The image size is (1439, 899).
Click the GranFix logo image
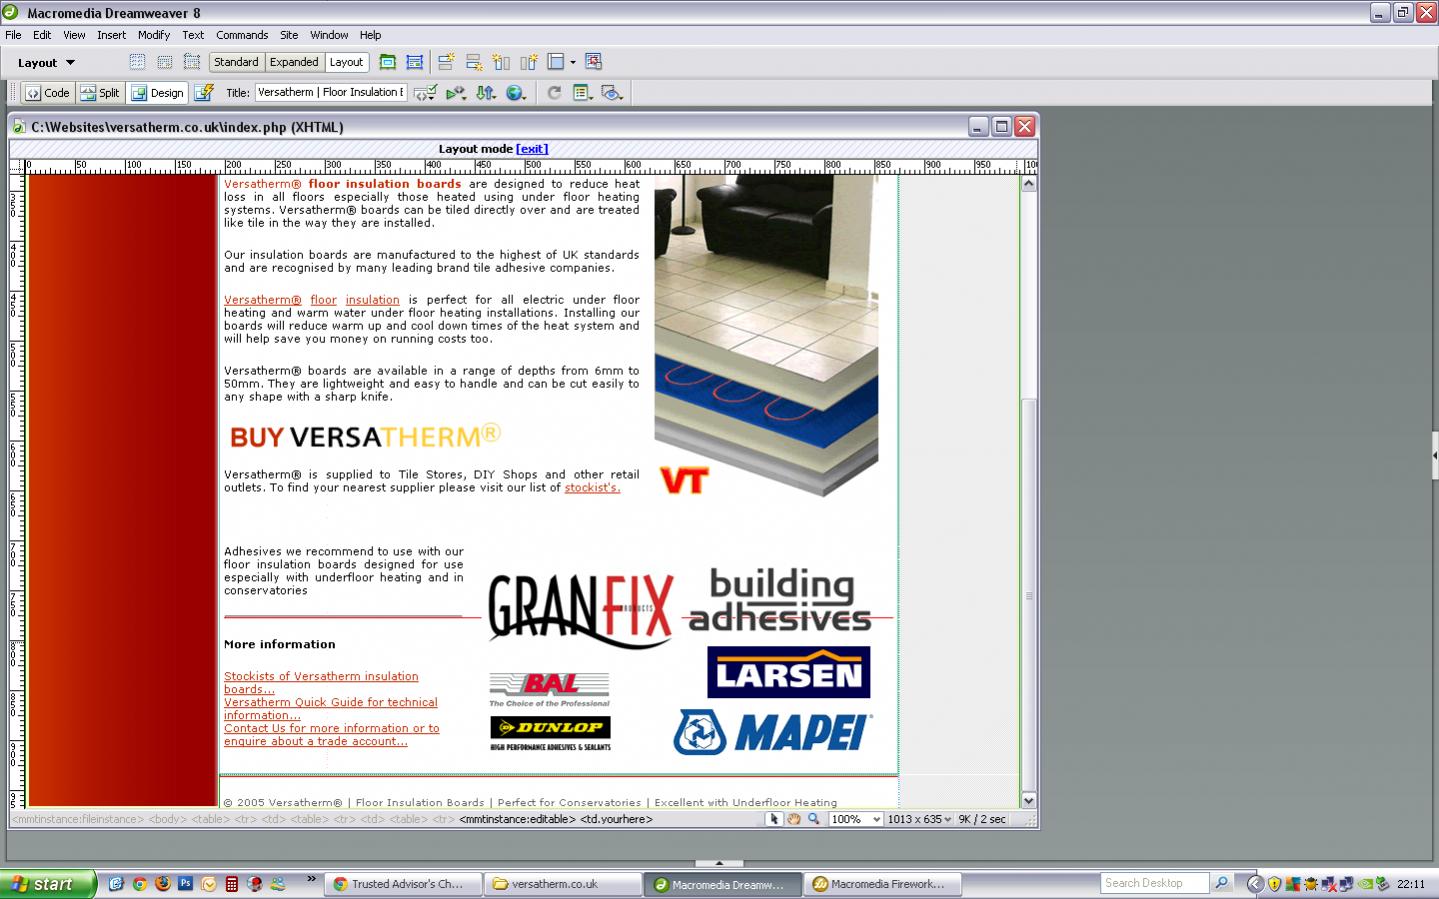point(582,611)
